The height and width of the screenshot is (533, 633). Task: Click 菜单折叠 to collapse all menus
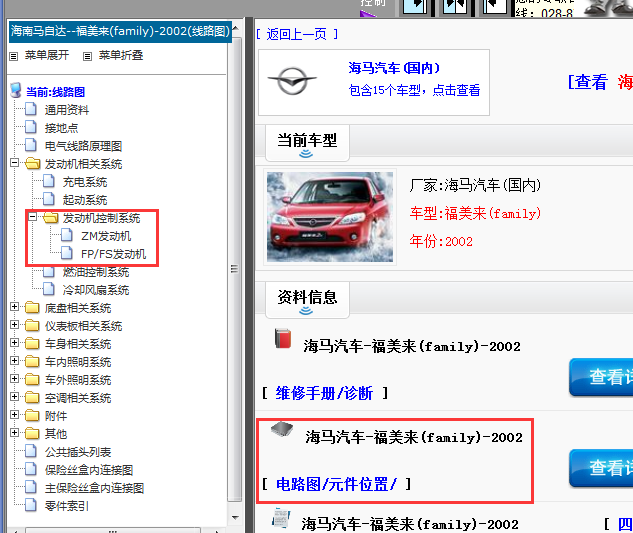pyautogui.click(x=121, y=55)
